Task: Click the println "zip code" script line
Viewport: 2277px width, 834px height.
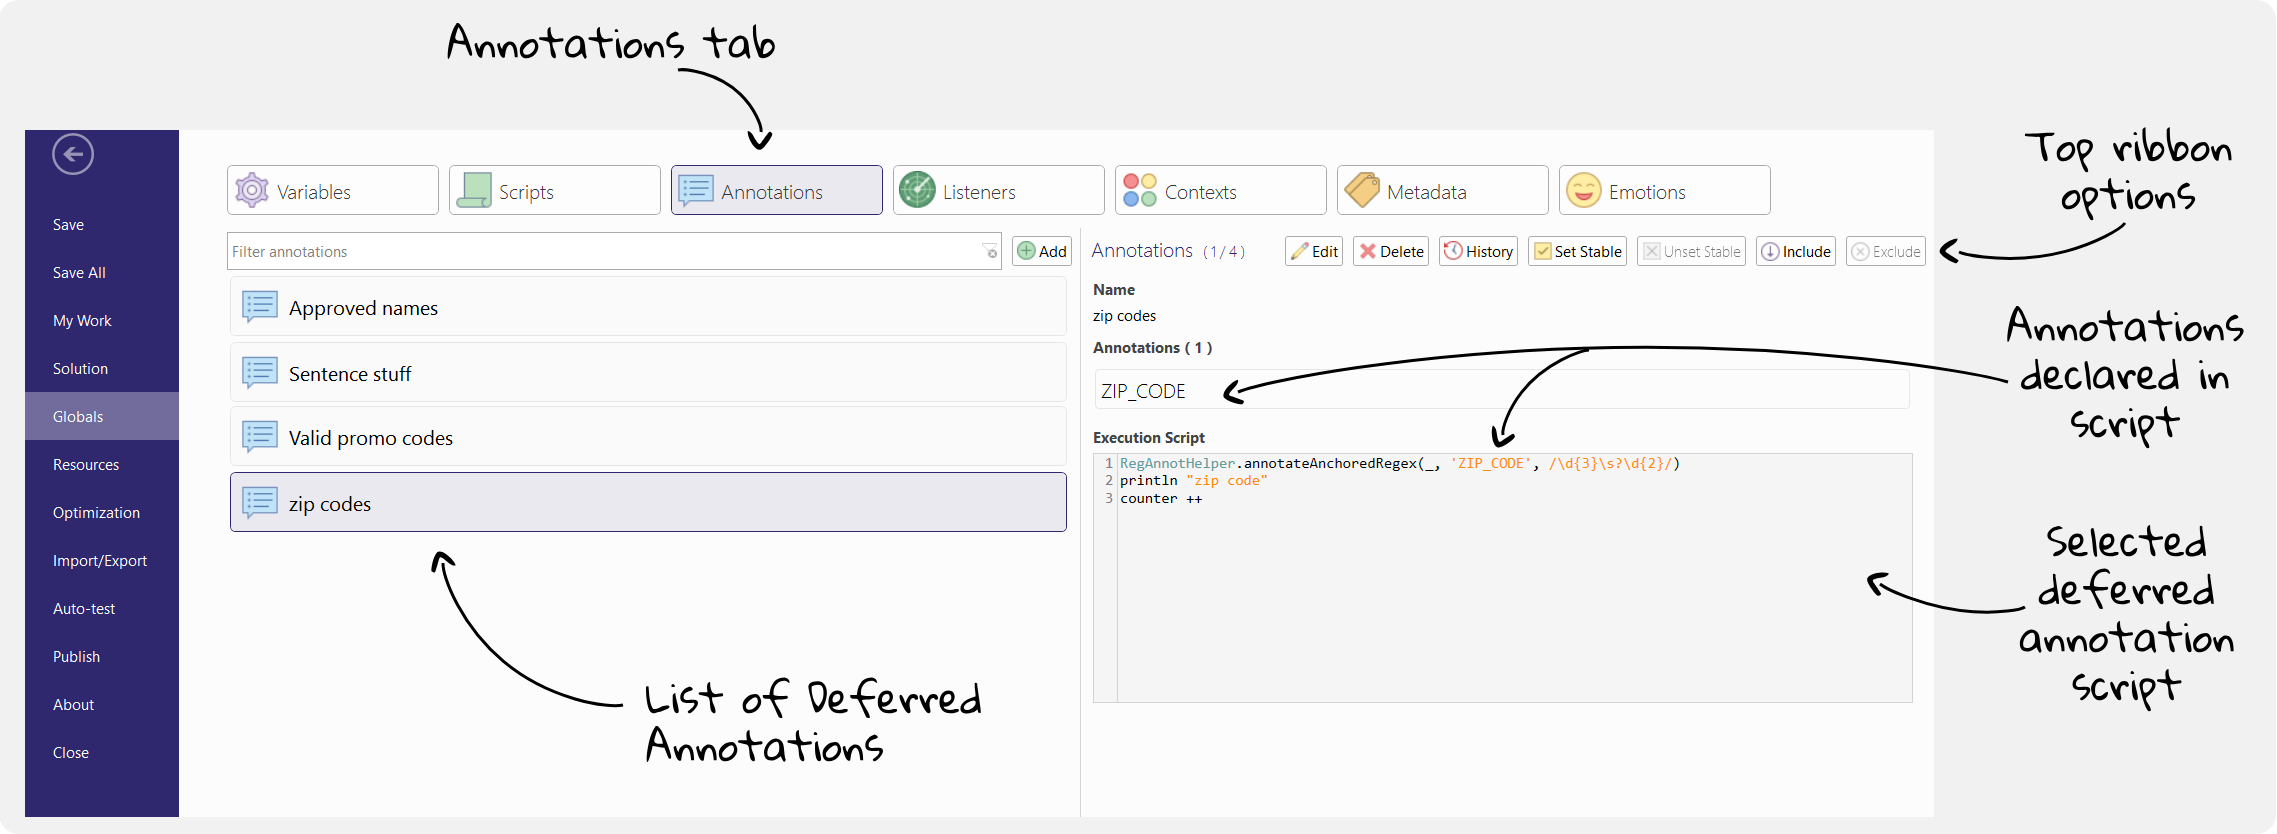Action: (1194, 481)
